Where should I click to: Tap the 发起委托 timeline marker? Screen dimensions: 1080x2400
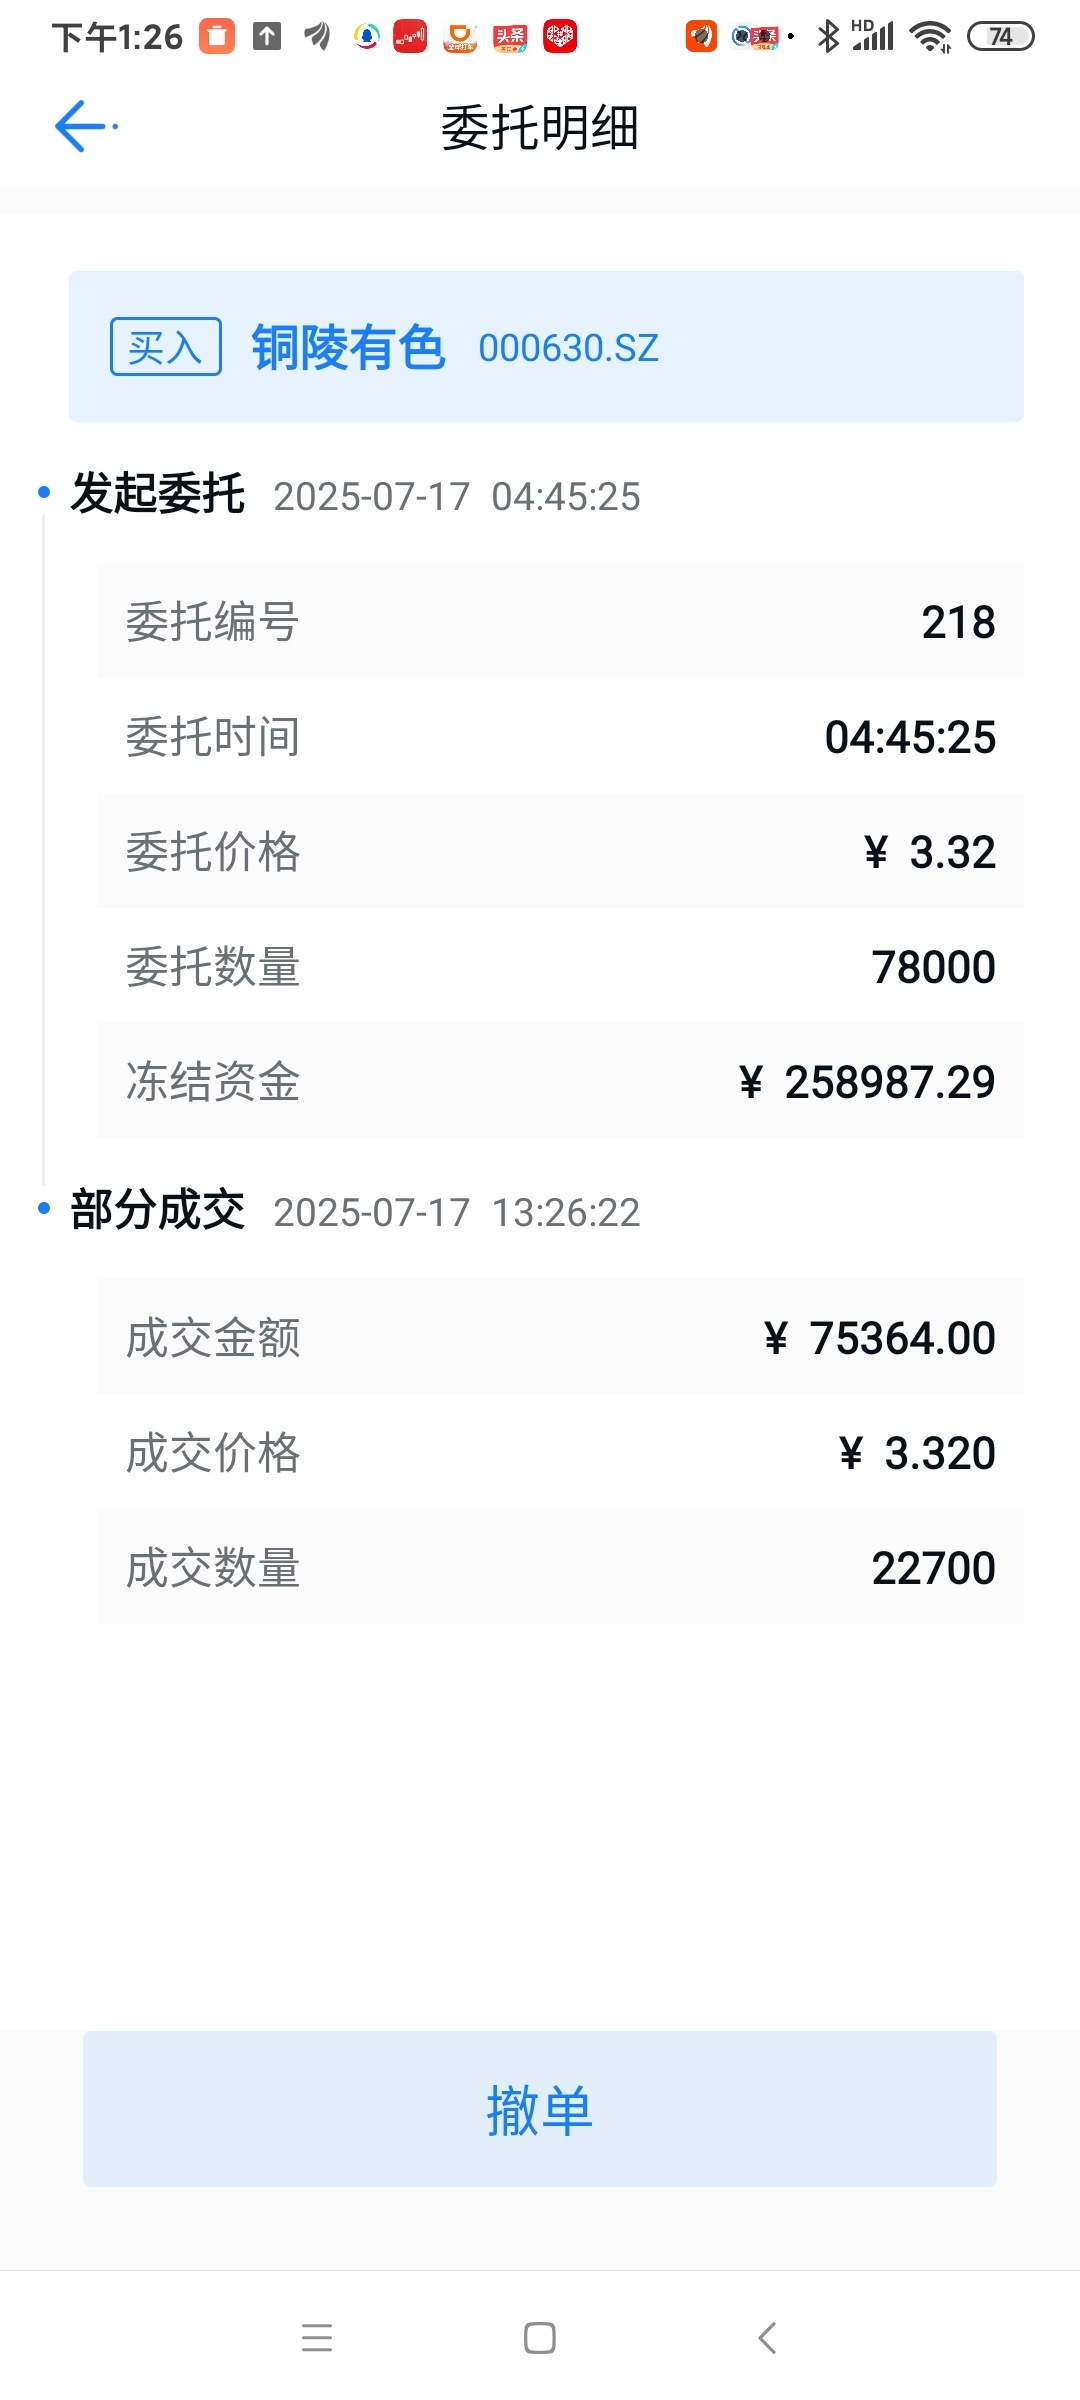point(44,492)
